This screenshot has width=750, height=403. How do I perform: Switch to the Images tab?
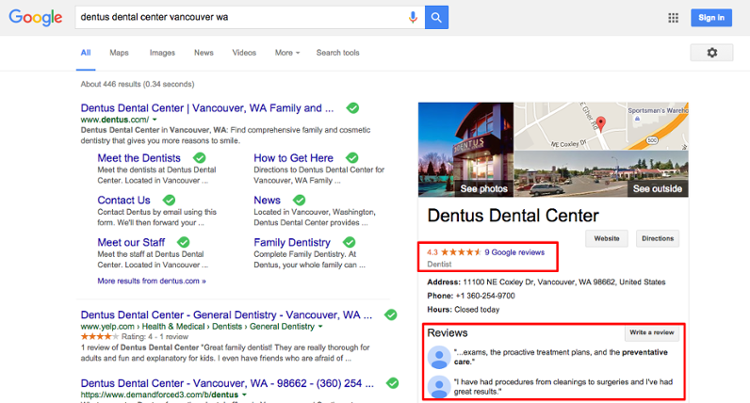162,53
